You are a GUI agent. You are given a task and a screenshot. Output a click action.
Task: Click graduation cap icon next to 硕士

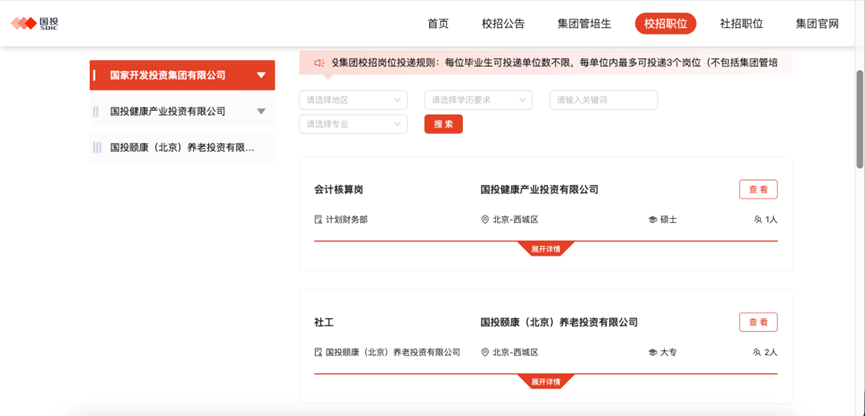point(653,220)
